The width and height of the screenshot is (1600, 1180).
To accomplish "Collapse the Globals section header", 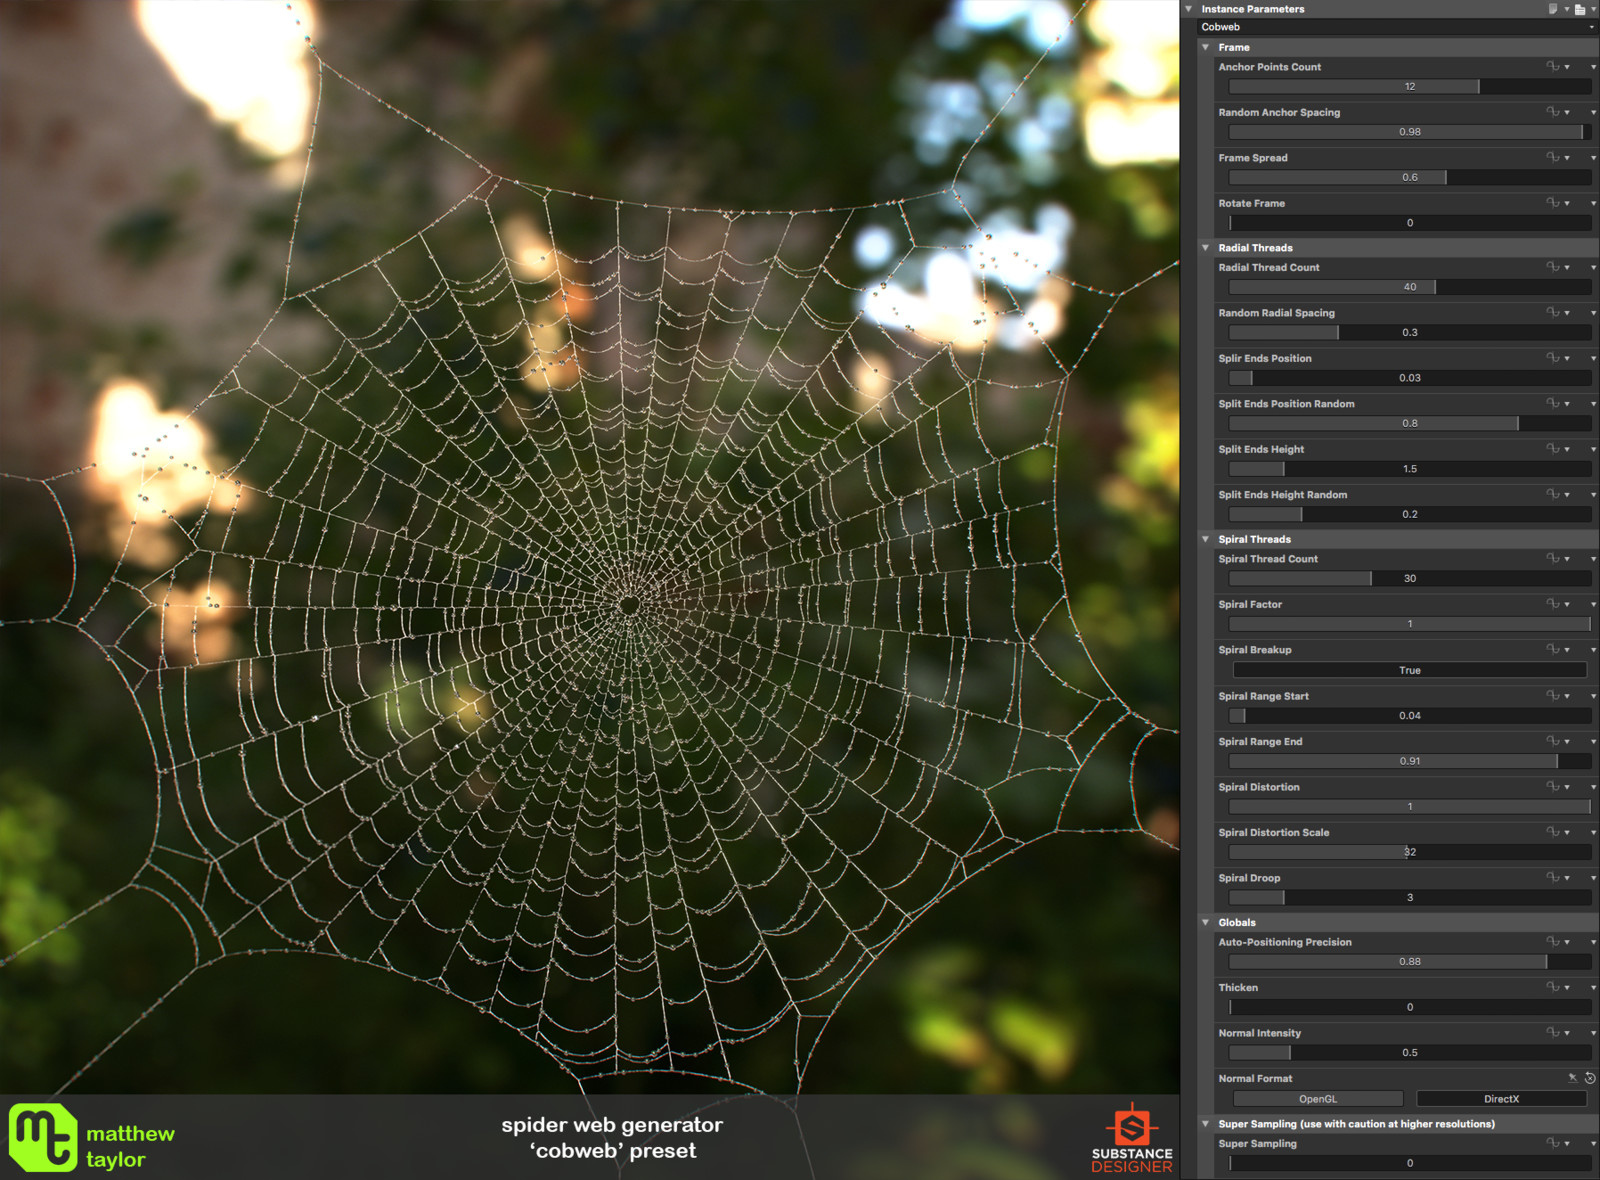I will click(1206, 922).
